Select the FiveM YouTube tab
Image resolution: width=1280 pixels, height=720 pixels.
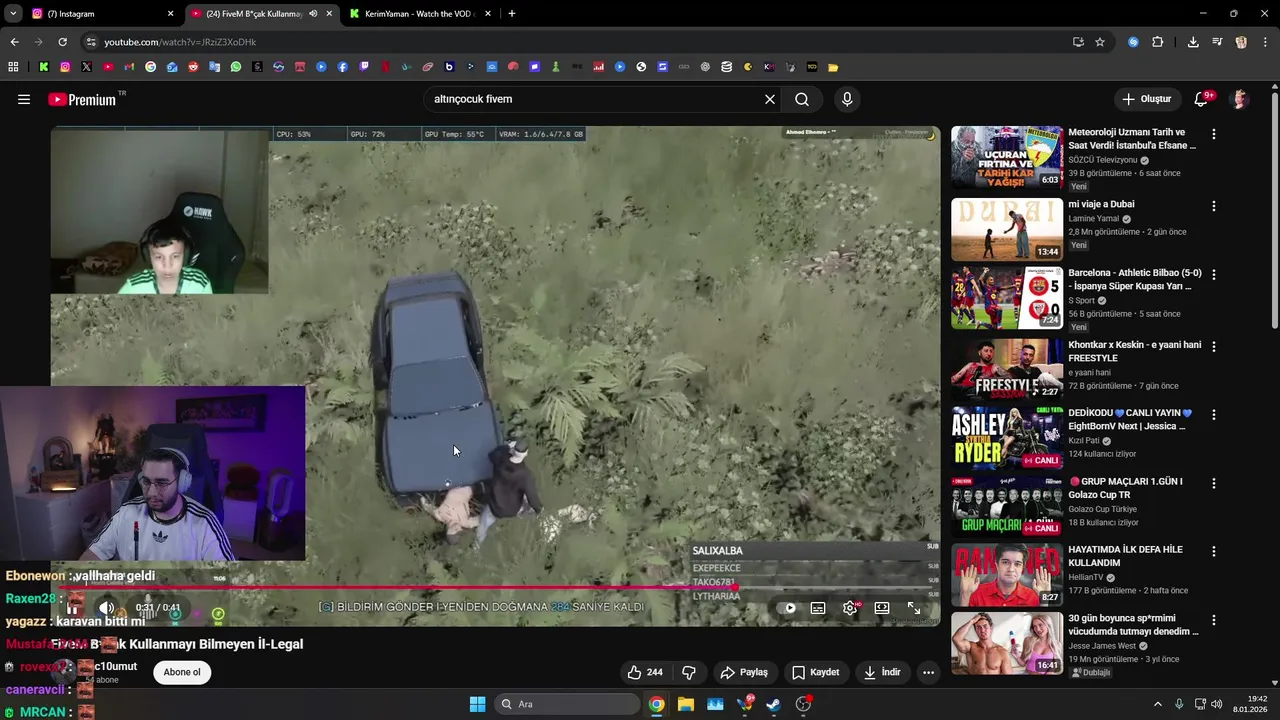[x=260, y=14]
